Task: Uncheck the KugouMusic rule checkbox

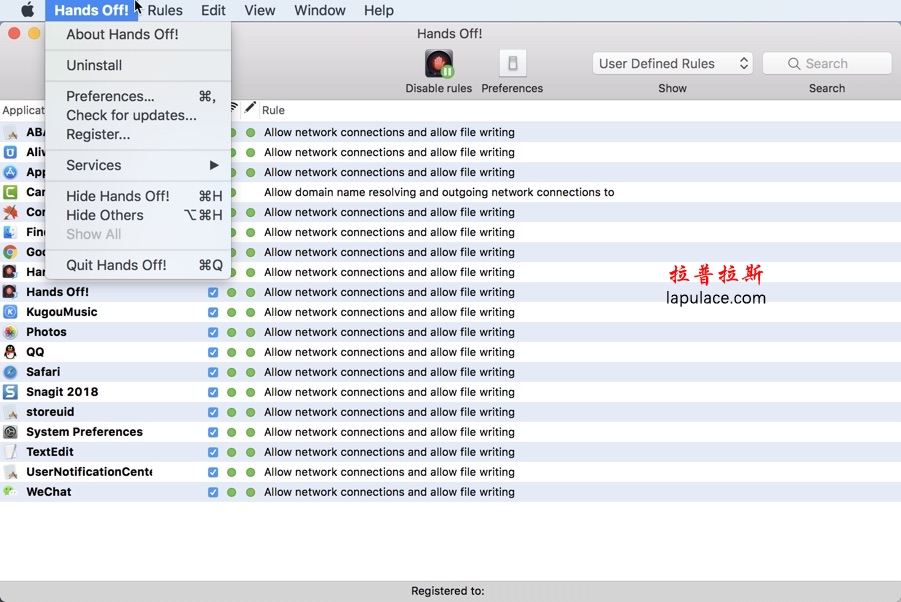Action: (x=213, y=312)
